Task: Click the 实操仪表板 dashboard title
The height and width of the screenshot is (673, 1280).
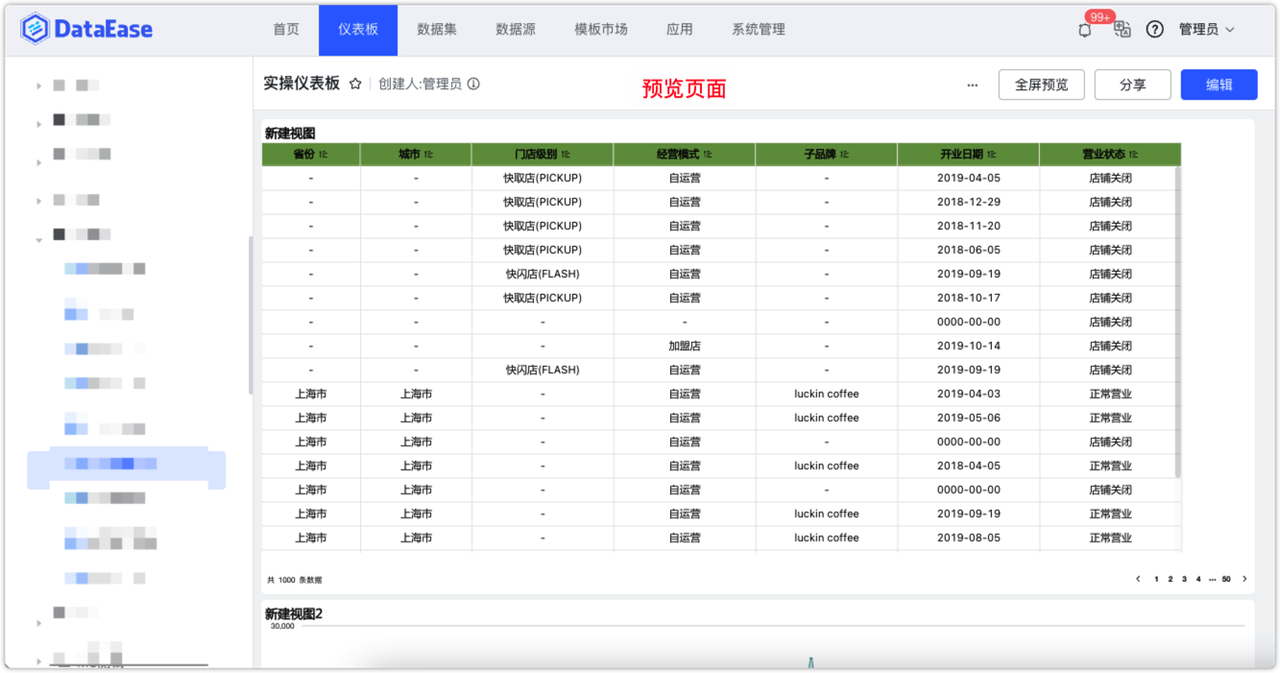Action: pyautogui.click(x=302, y=84)
